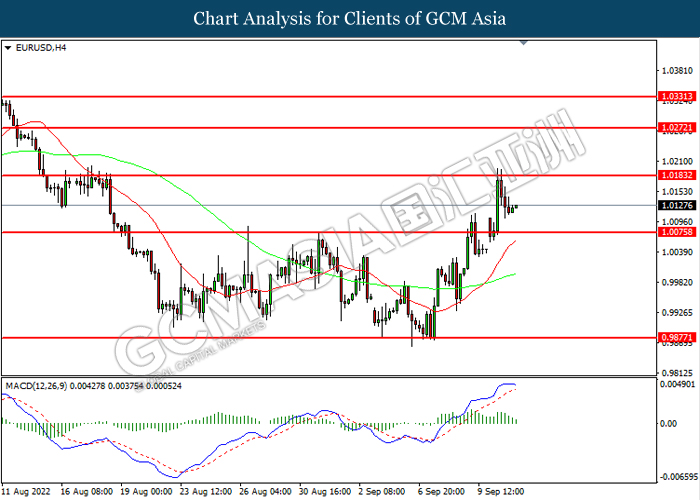Click the EURUSD,H4 symbol dropdown arrow
This screenshot has height=500, width=700.
pos(8,48)
